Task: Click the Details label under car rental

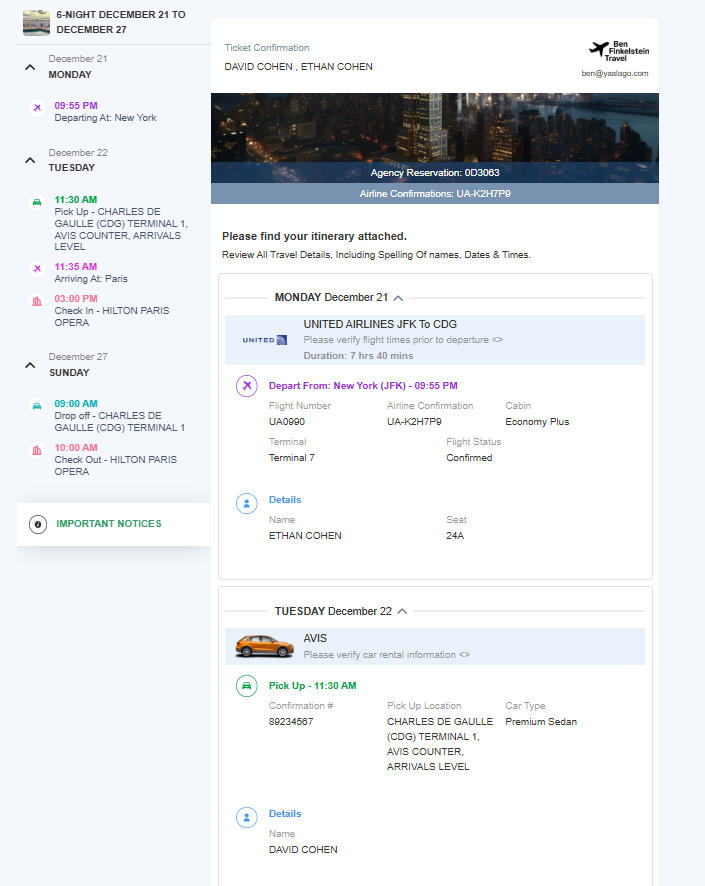Action: [285, 814]
